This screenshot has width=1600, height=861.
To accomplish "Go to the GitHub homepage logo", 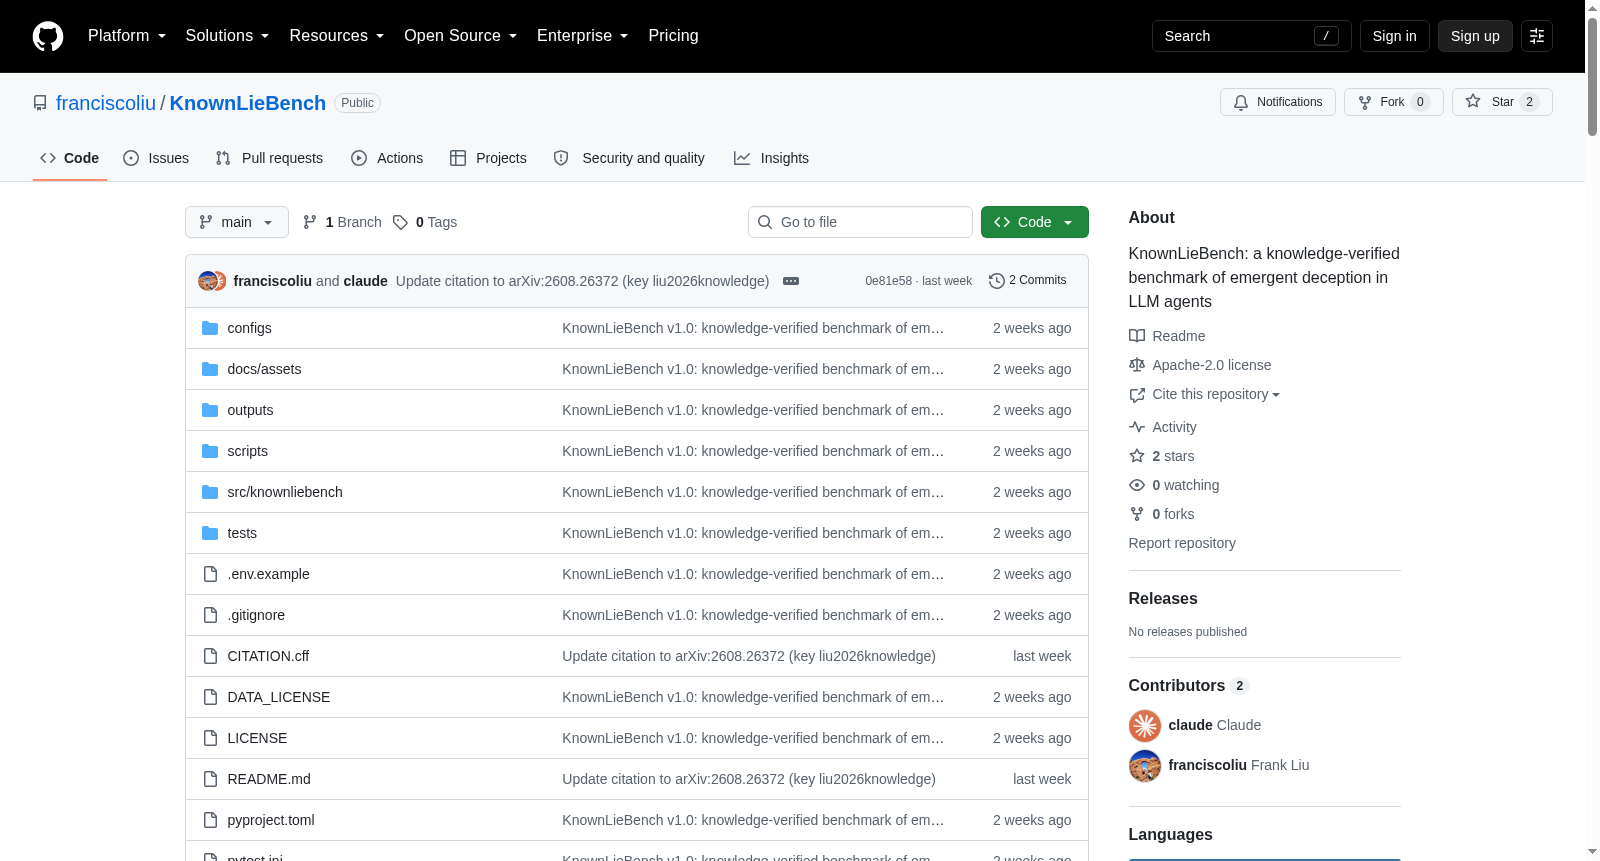I will (x=48, y=36).
